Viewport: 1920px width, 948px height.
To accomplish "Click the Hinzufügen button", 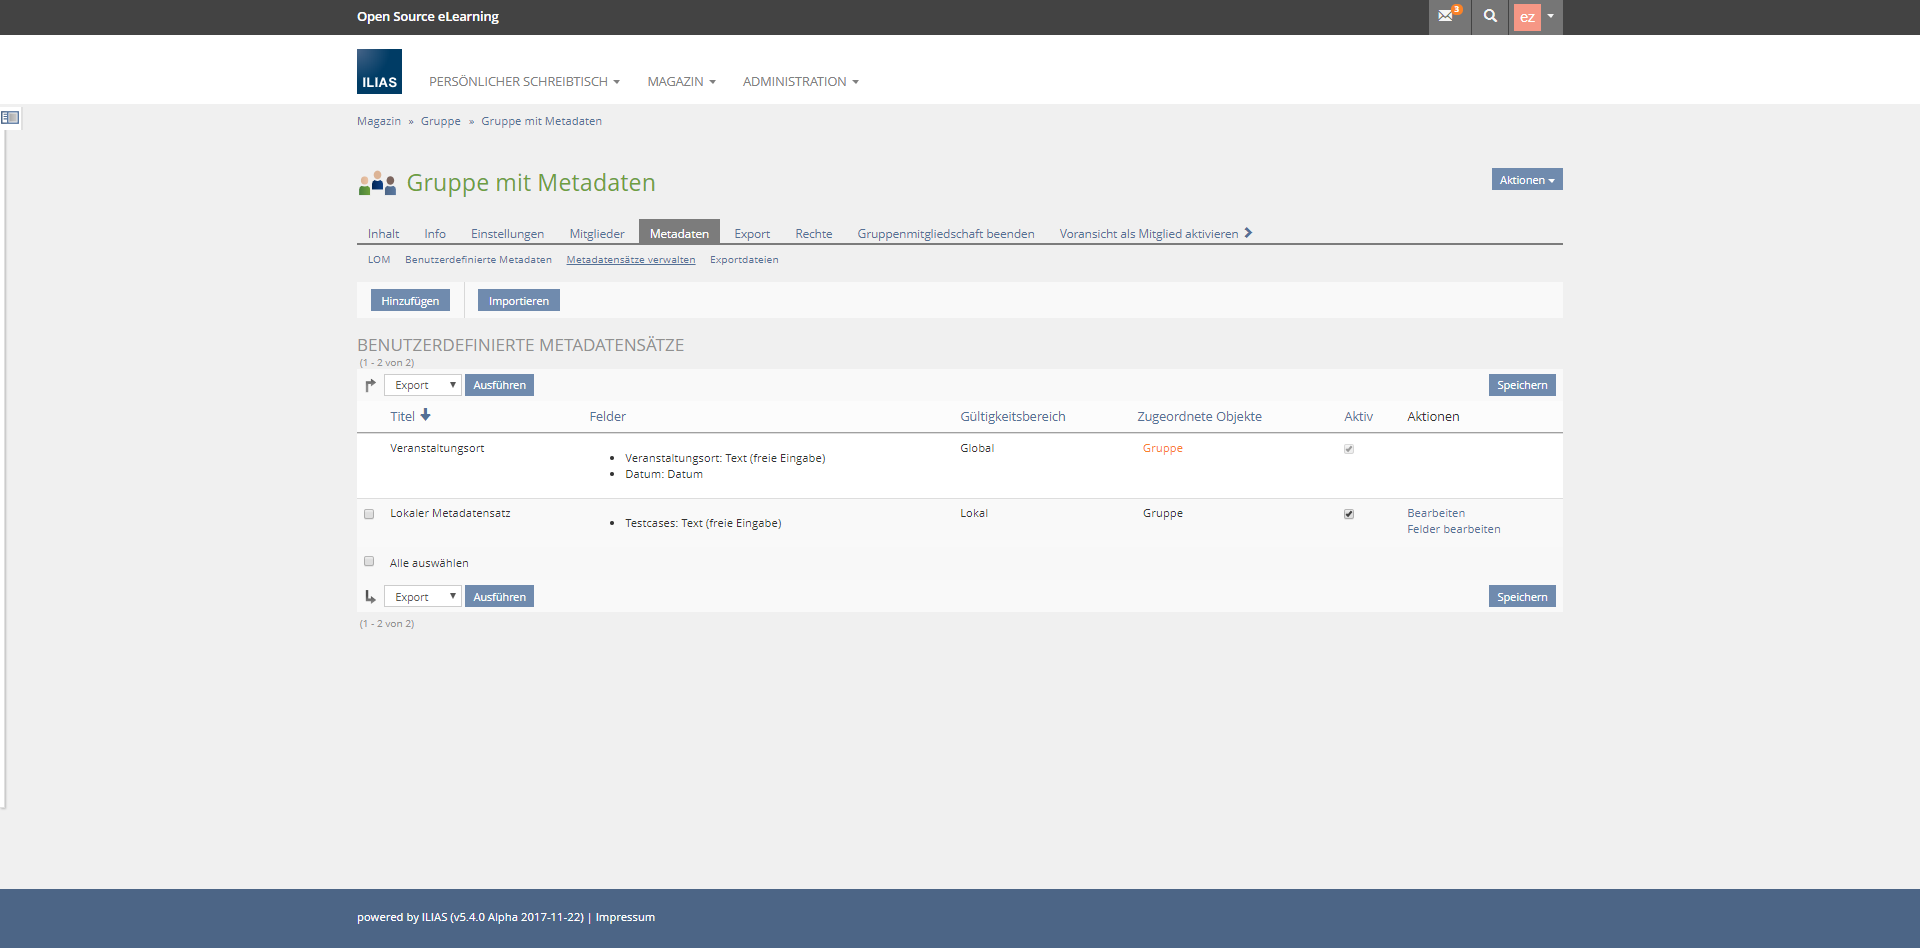I will click(x=410, y=301).
